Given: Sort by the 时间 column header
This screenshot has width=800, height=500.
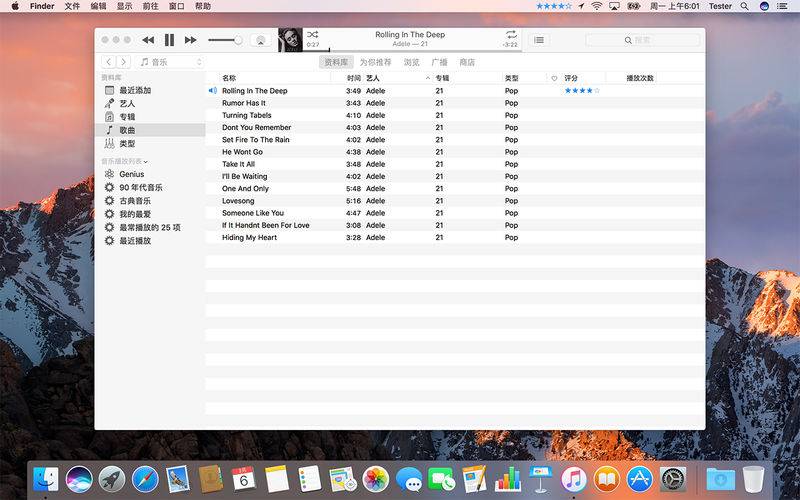Looking at the screenshot, I should (x=353, y=78).
